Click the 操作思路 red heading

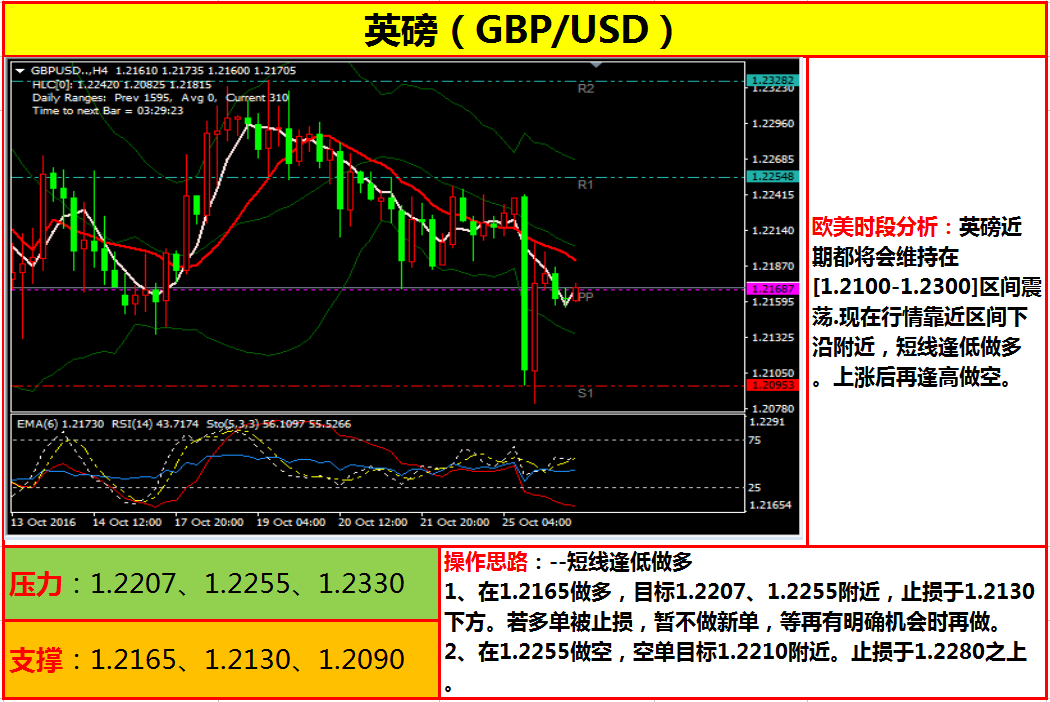tap(485, 562)
